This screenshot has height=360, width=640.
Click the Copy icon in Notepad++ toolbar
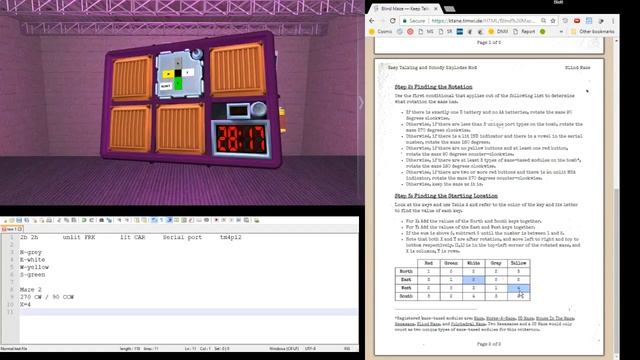click(66, 220)
